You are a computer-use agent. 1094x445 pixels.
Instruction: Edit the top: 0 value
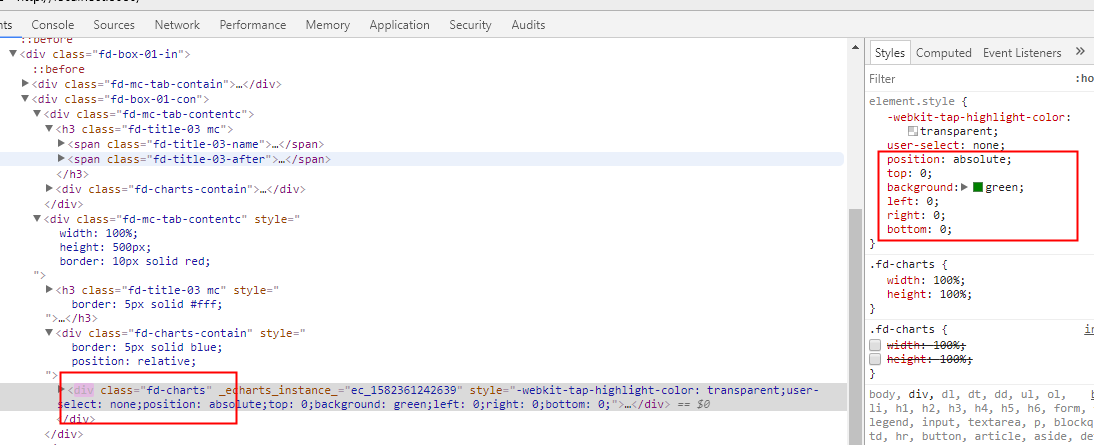click(923, 173)
